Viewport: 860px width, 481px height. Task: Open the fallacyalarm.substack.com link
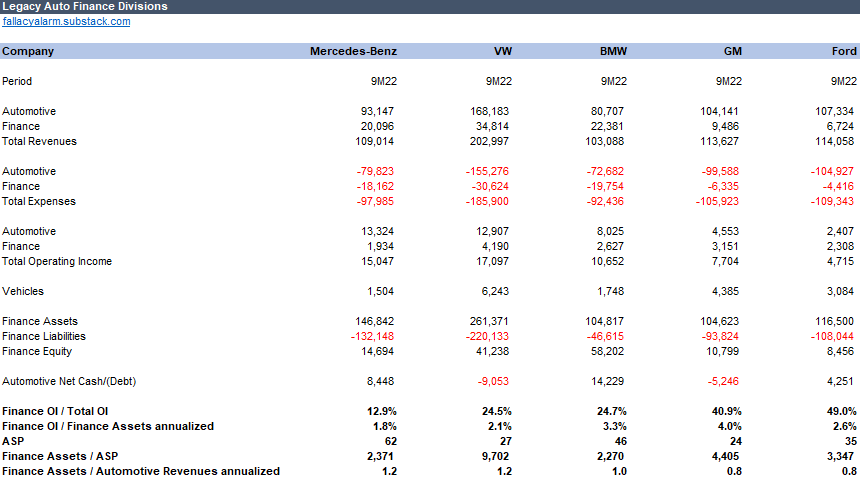[x=66, y=21]
